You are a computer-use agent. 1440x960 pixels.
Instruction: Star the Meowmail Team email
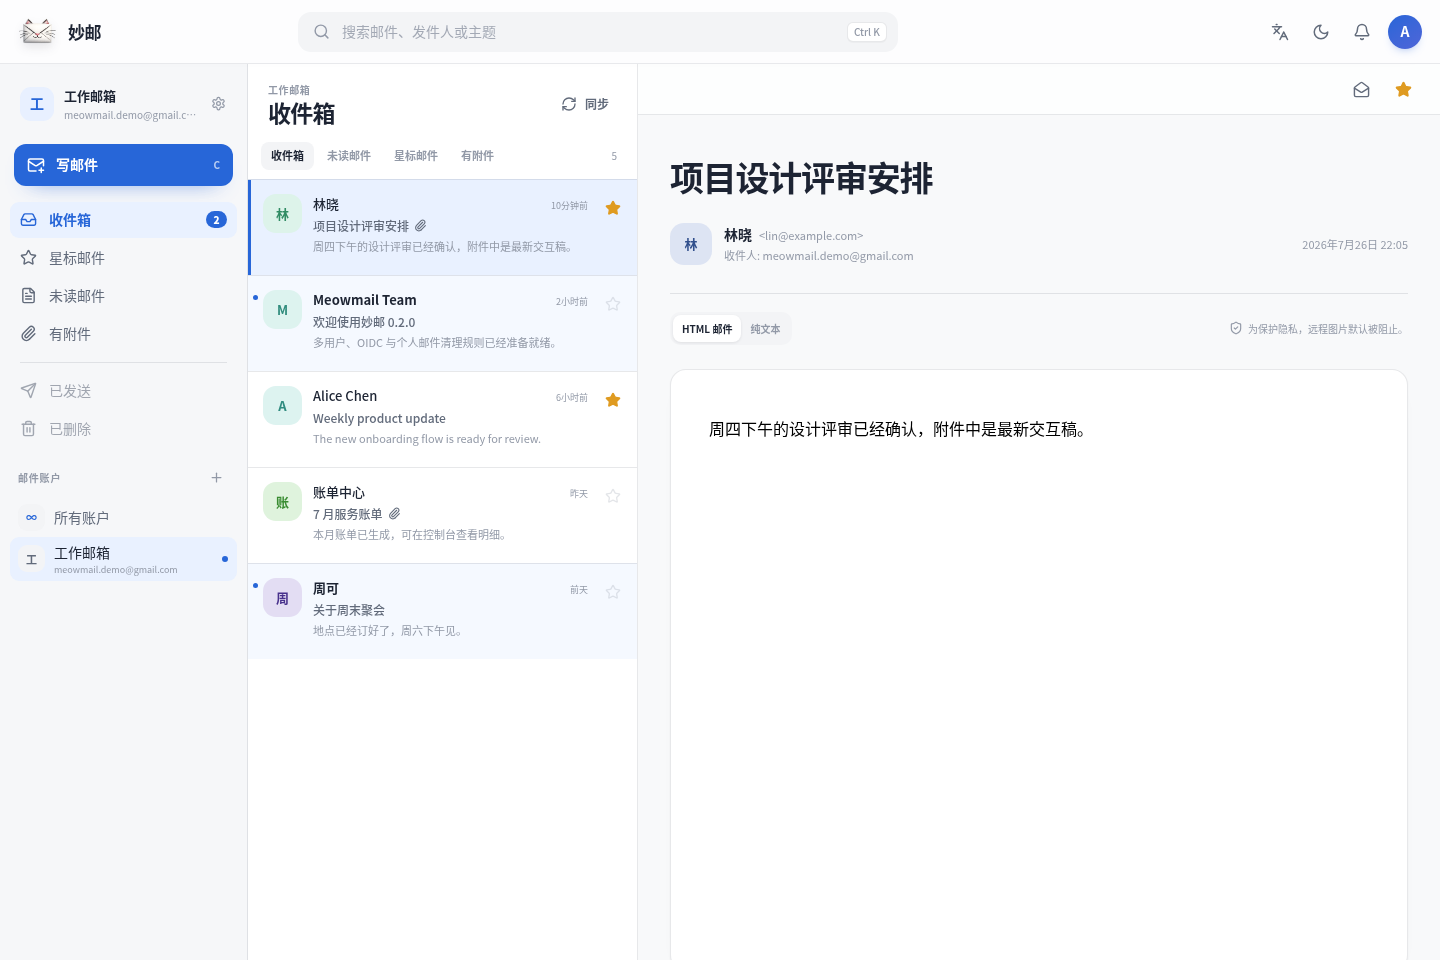613,304
